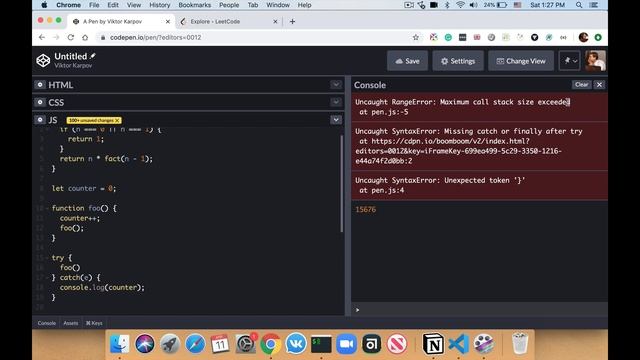Open the History menu
The image size is (640, 360).
point(160,5)
